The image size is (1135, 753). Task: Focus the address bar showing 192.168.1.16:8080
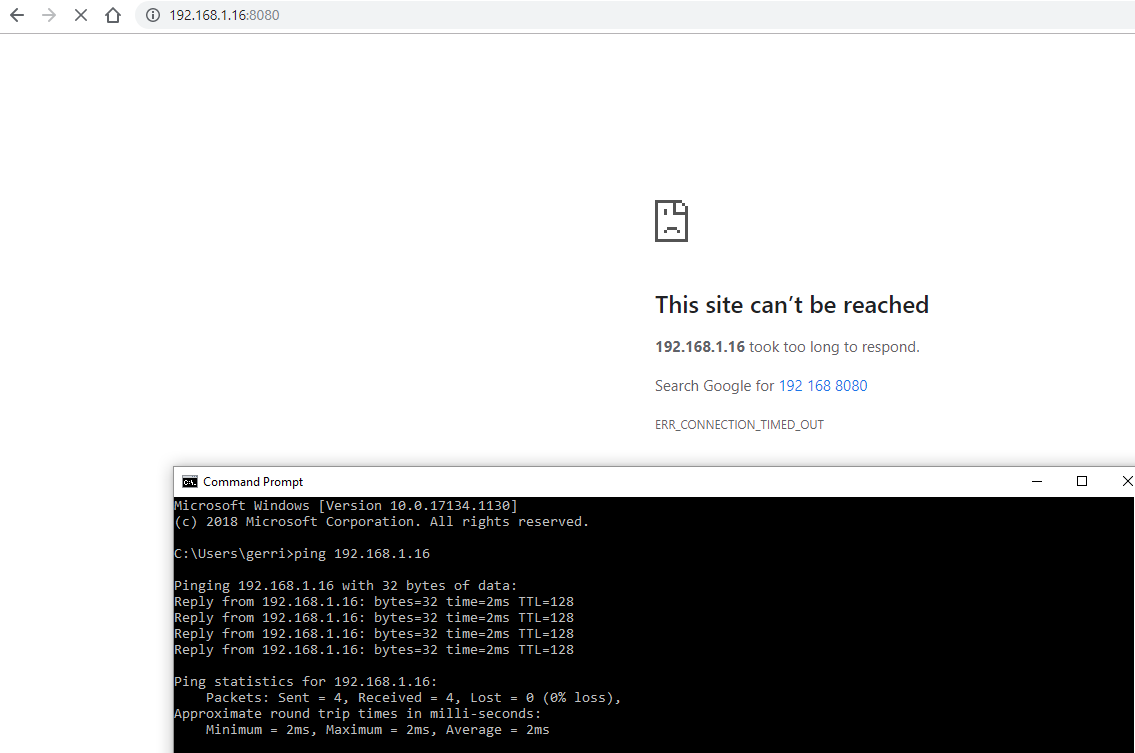637,15
